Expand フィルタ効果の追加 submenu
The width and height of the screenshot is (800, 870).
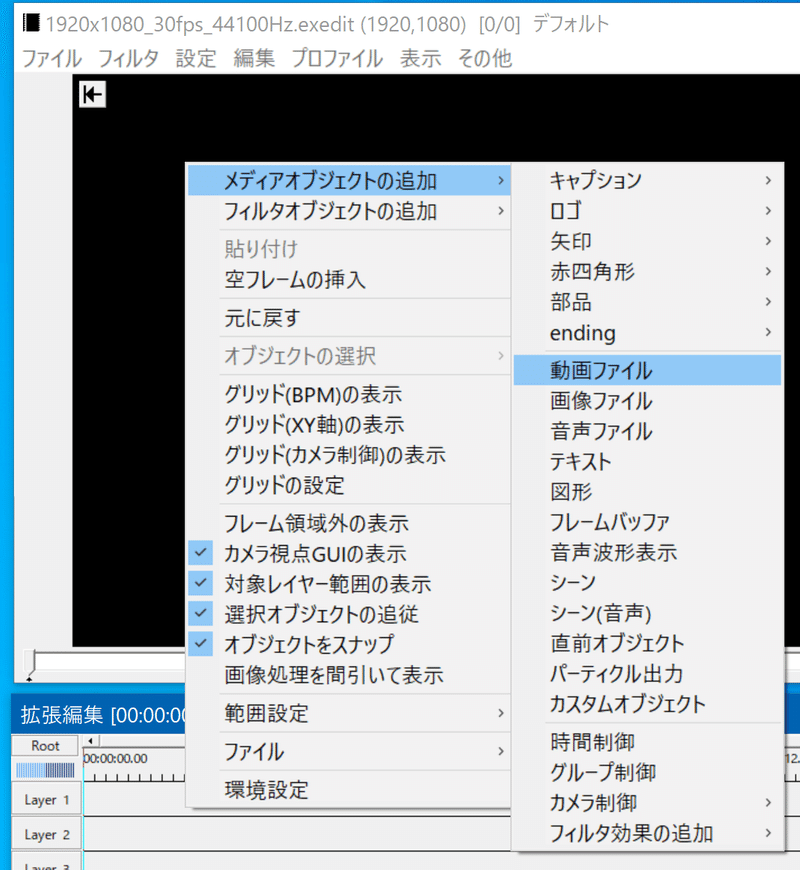click(x=647, y=833)
